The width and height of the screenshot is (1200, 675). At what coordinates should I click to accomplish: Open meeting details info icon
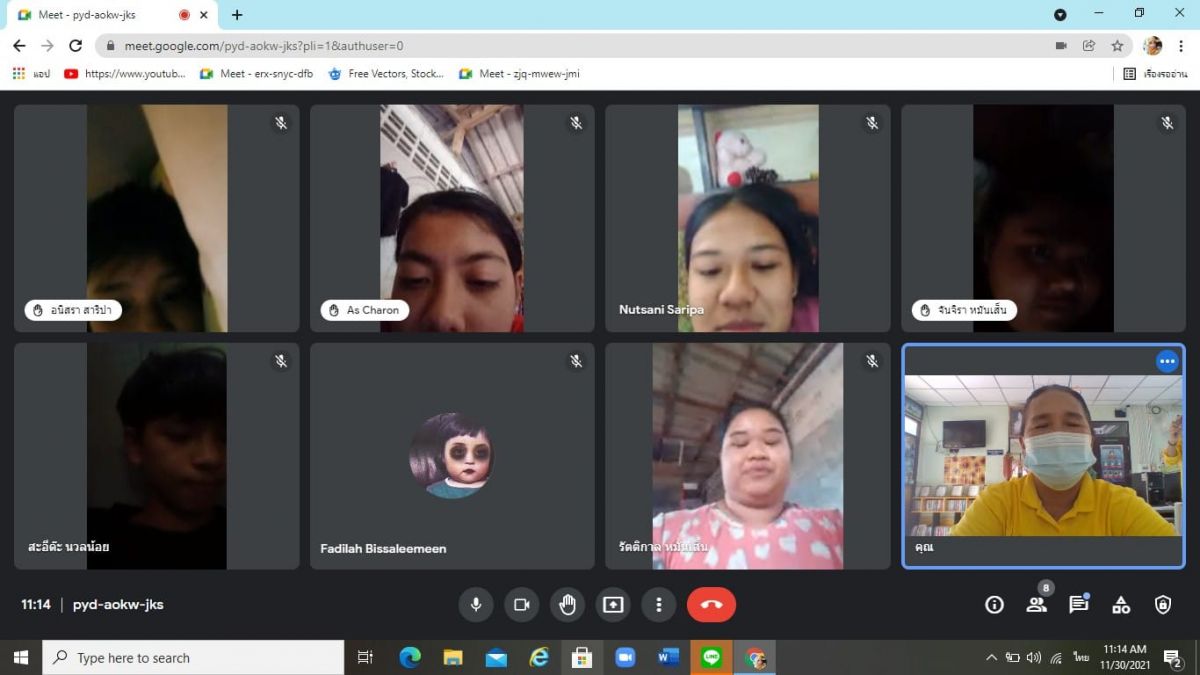click(994, 605)
